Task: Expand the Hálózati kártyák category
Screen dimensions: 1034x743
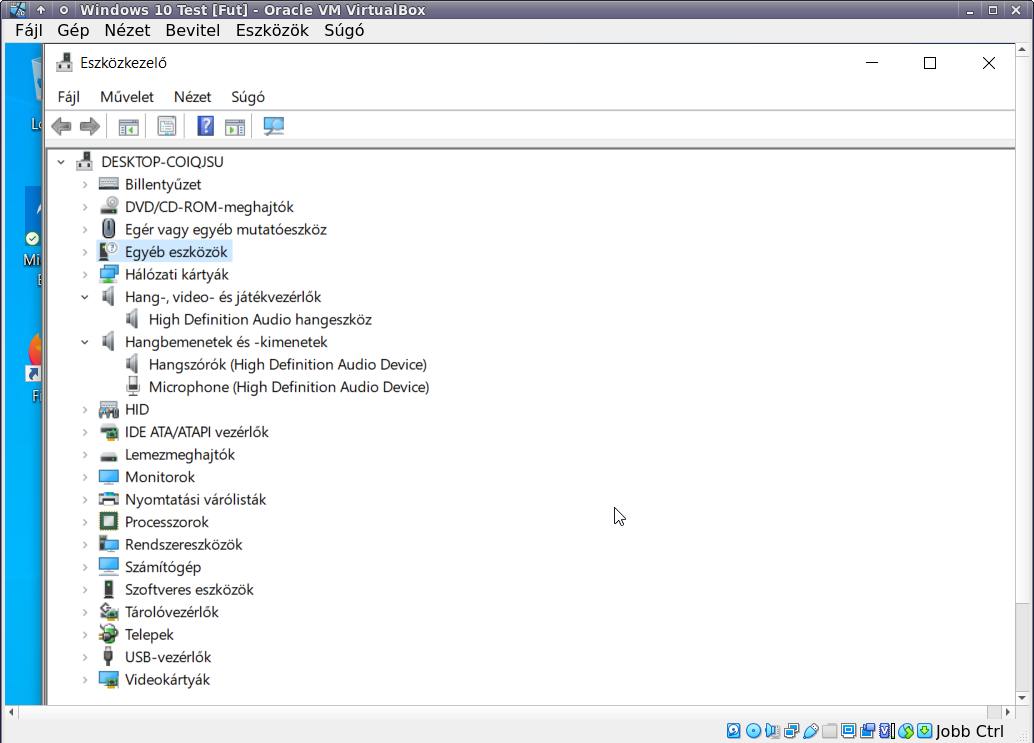Action: [x=84, y=274]
